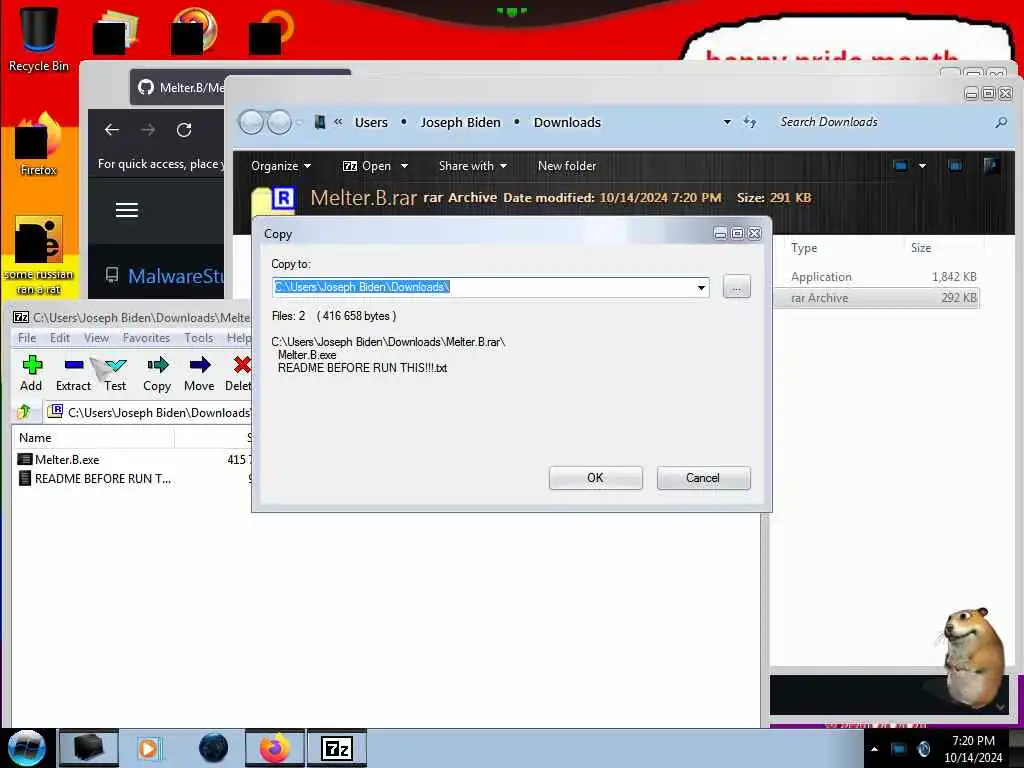Screen dimensions: 1024x768
Task: Click the Name column header in 7-Zip
Action: tap(93, 438)
